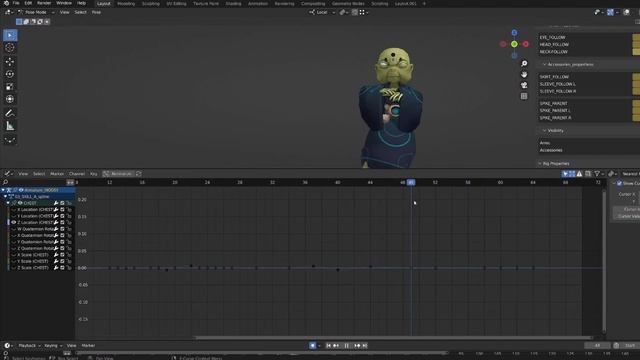Open the Keying dropdown in timeline
The height and width of the screenshot is (360, 640).
[53, 346]
